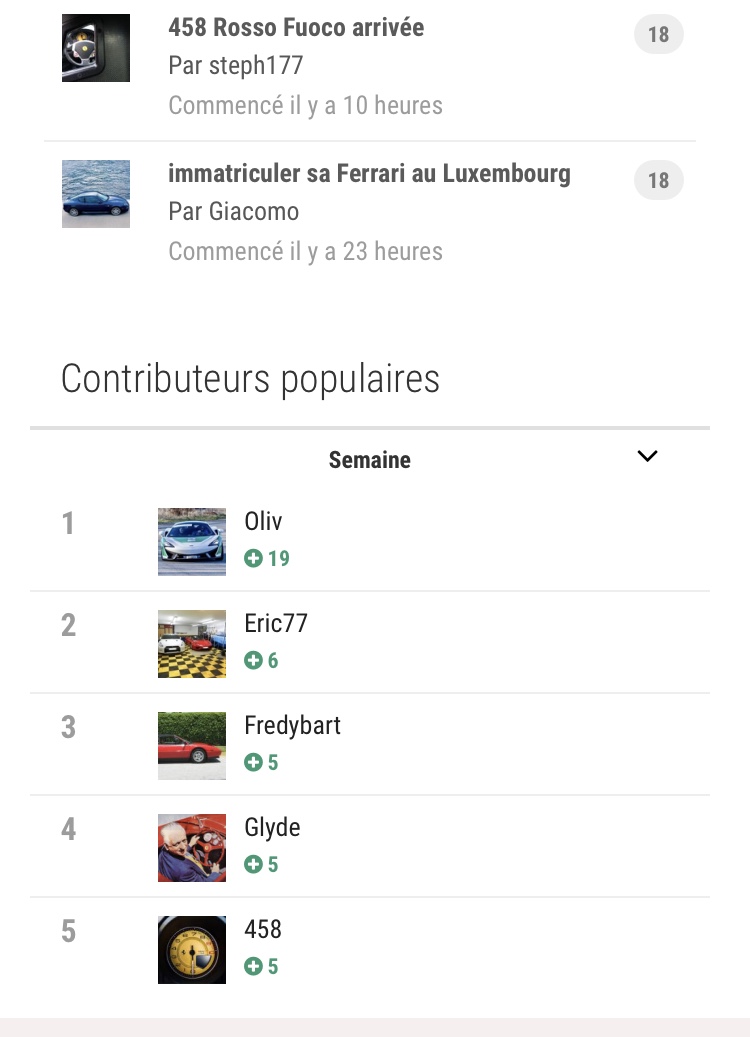The width and height of the screenshot is (750, 1037).
Task: Open Eric77's garage avatar image
Action: tap(192, 644)
